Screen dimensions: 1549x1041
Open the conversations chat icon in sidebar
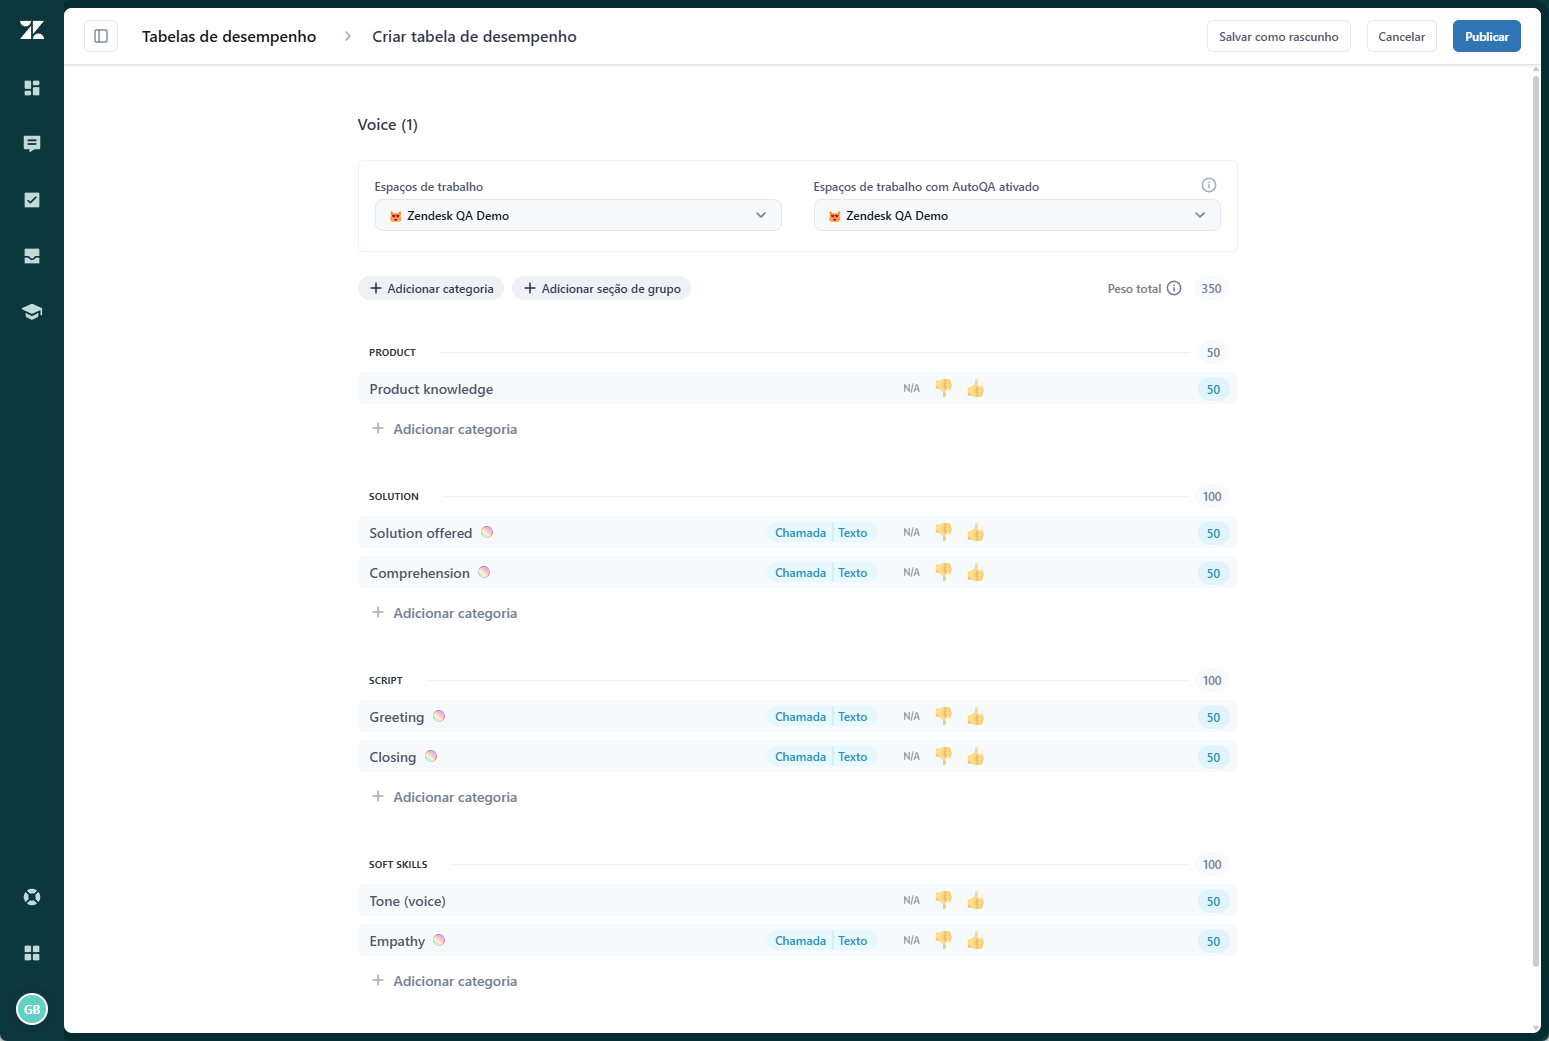32,144
